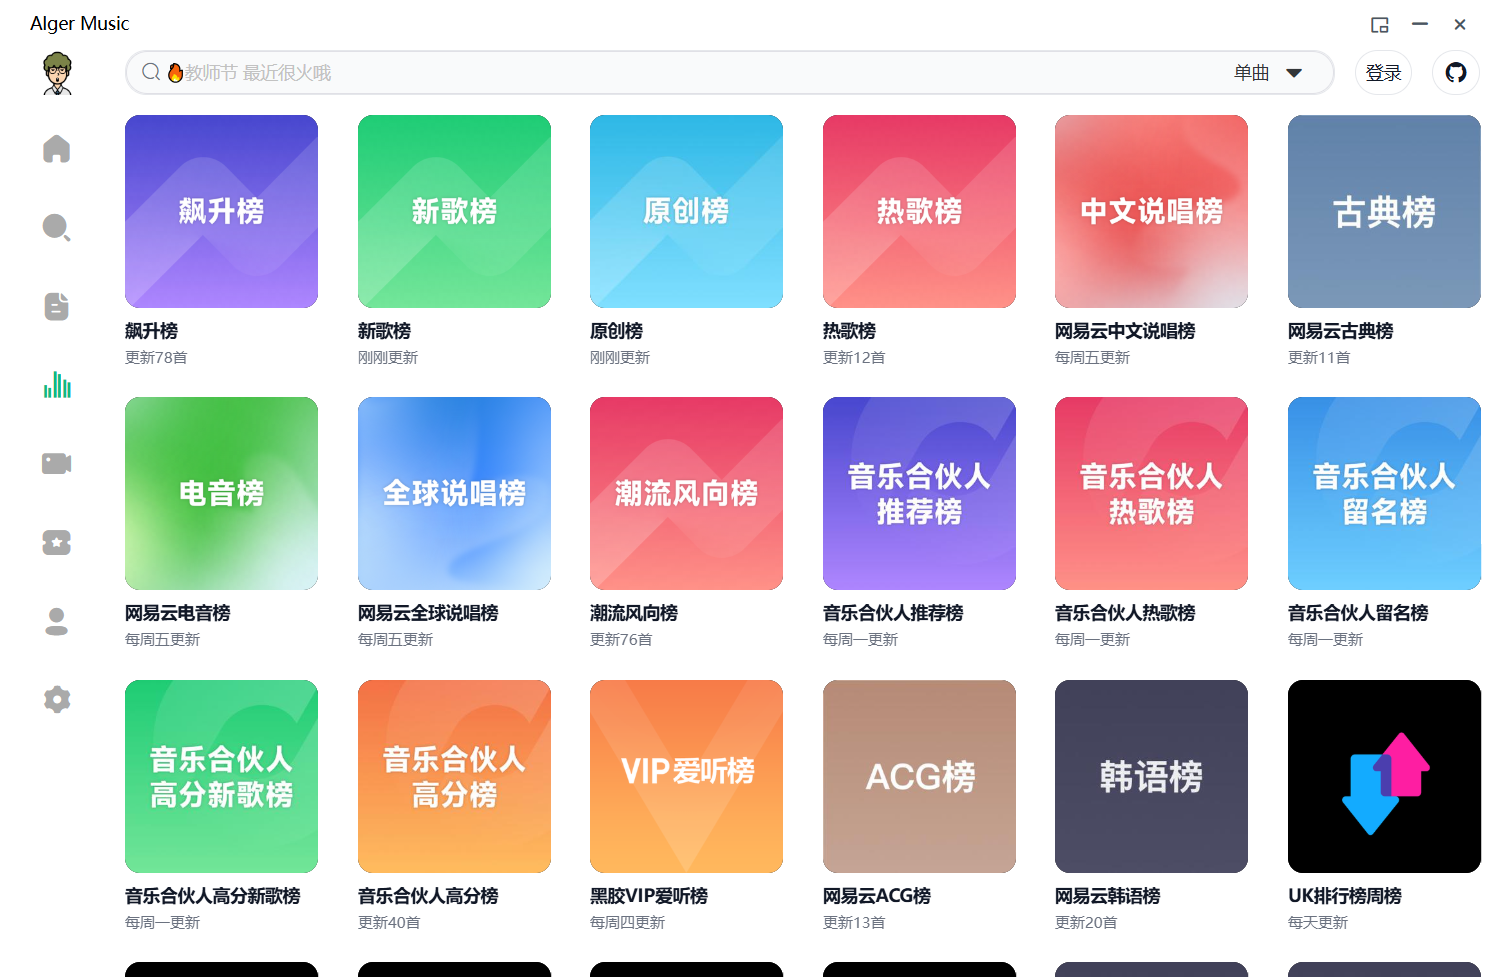The height and width of the screenshot is (977, 1500).
Task: Open the 音乐合伙人留名榜 cover
Action: coord(1384,493)
